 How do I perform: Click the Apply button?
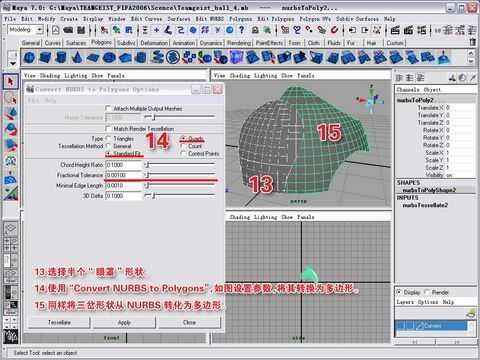tap(124, 322)
